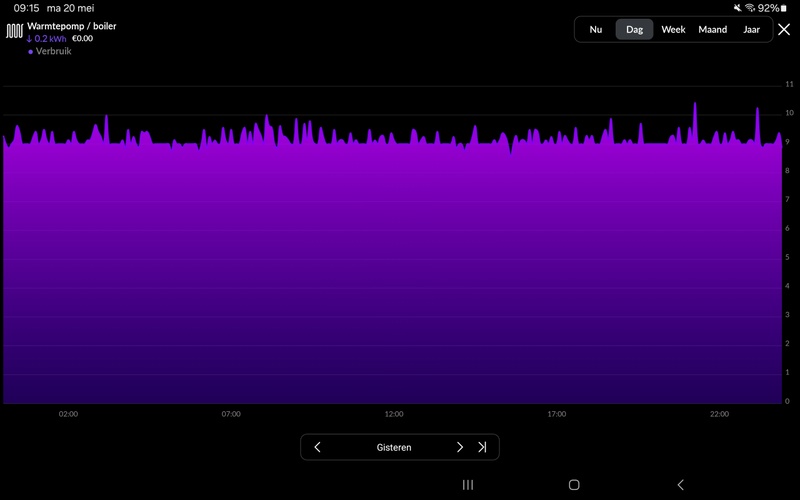Image resolution: width=800 pixels, height=500 pixels.
Task: Open Android recent apps button
Action: (468, 485)
